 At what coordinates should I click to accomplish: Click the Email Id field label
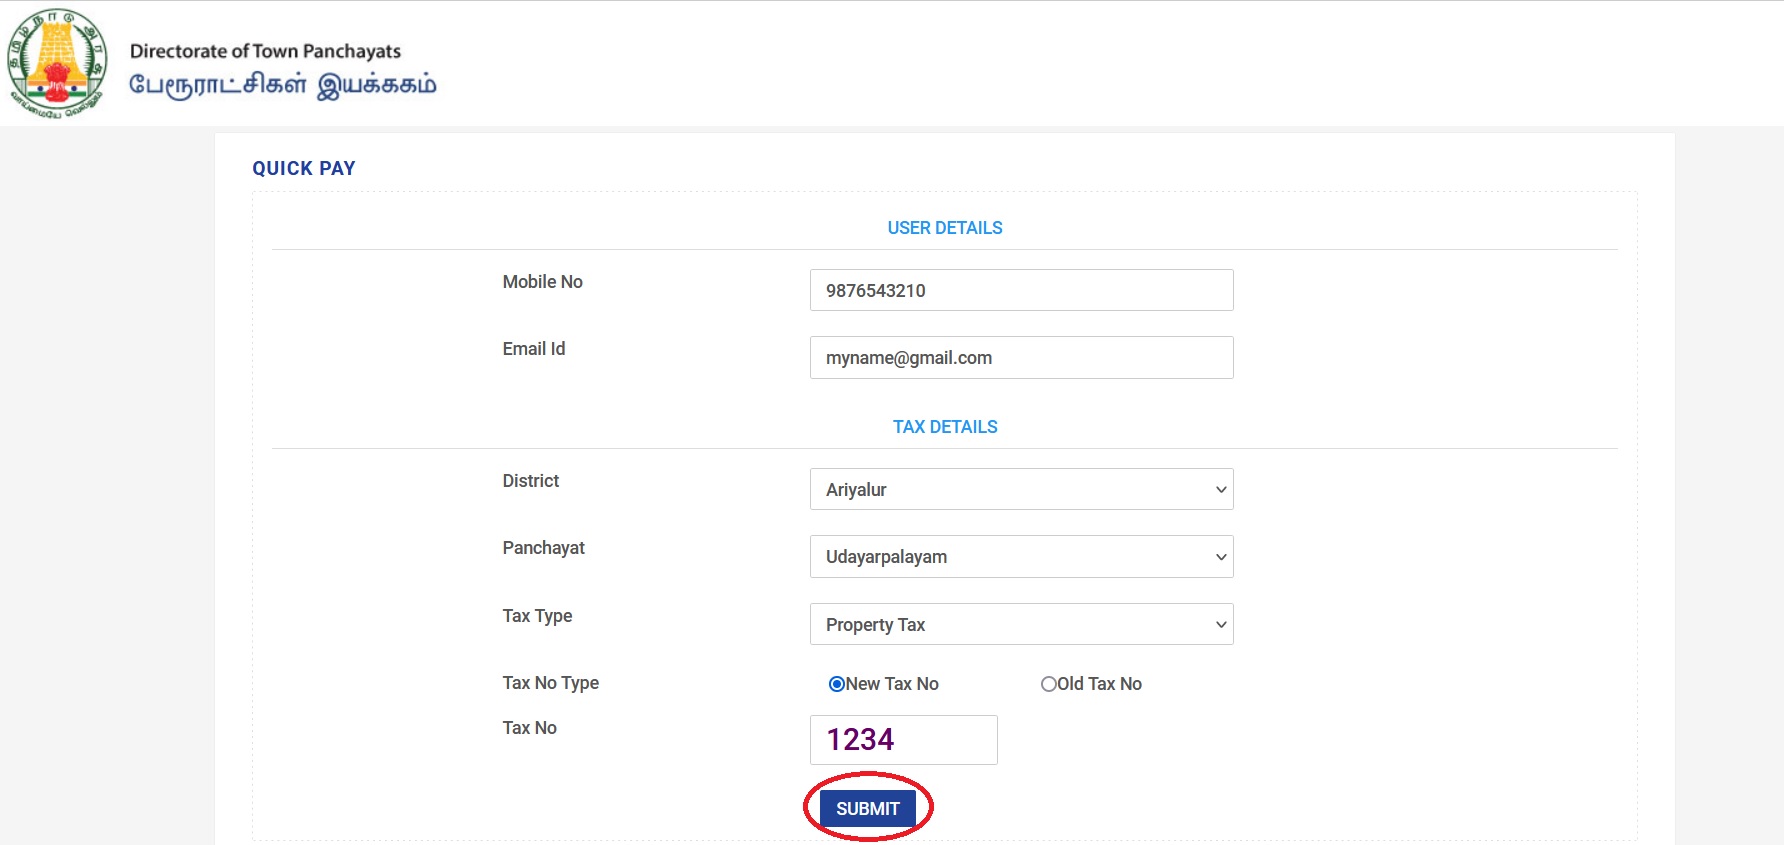(x=533, y=349)
